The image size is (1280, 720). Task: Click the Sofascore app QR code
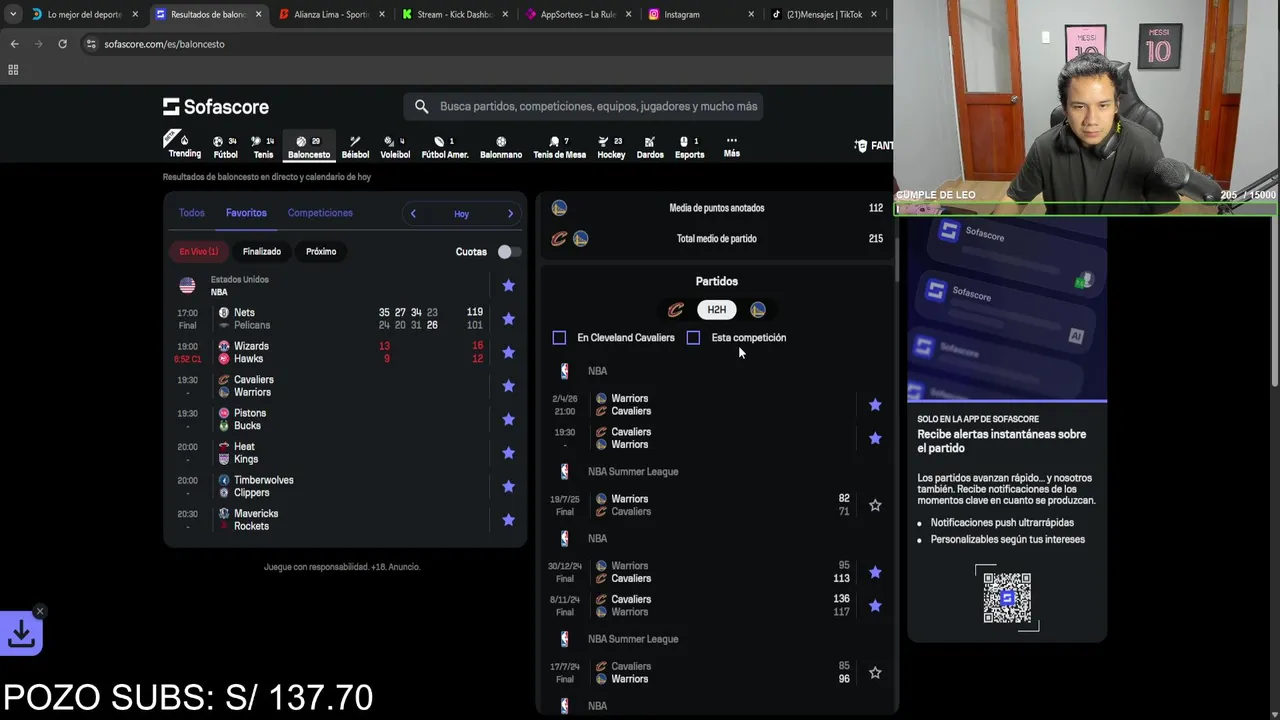(1007, 598)
